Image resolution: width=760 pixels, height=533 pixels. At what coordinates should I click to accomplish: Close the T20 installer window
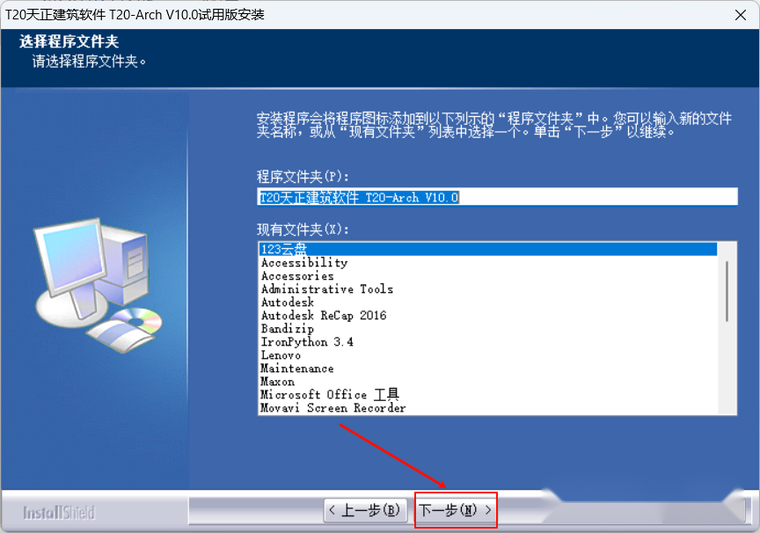click(739, 15)
